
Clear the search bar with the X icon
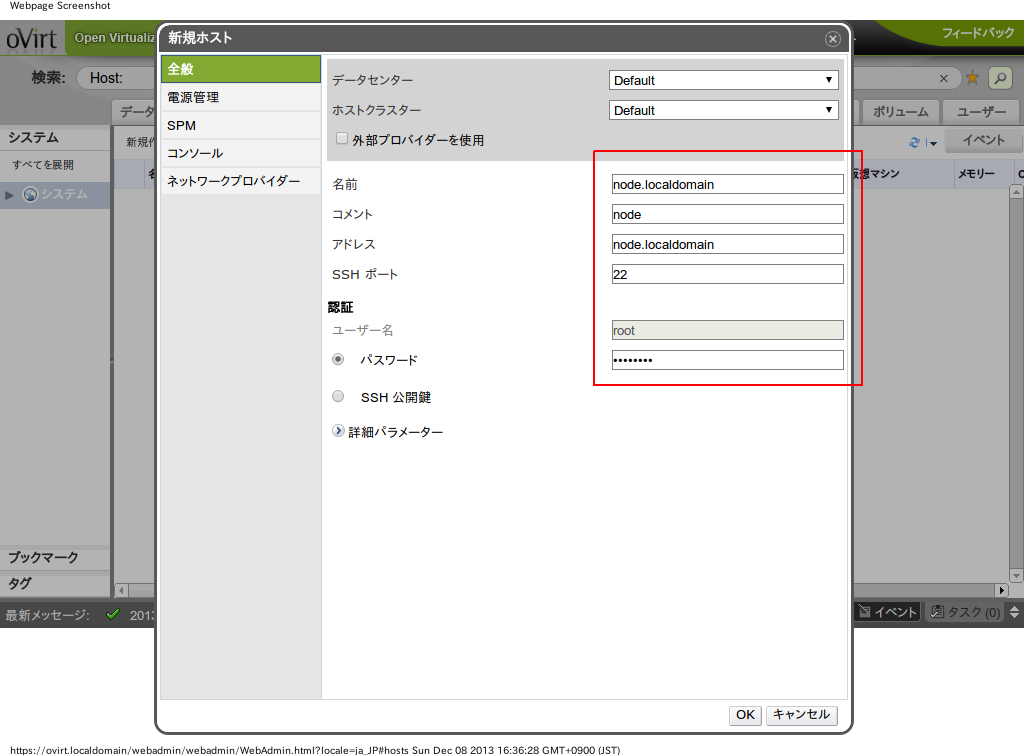pyautogui.click(x=943, y=78)
